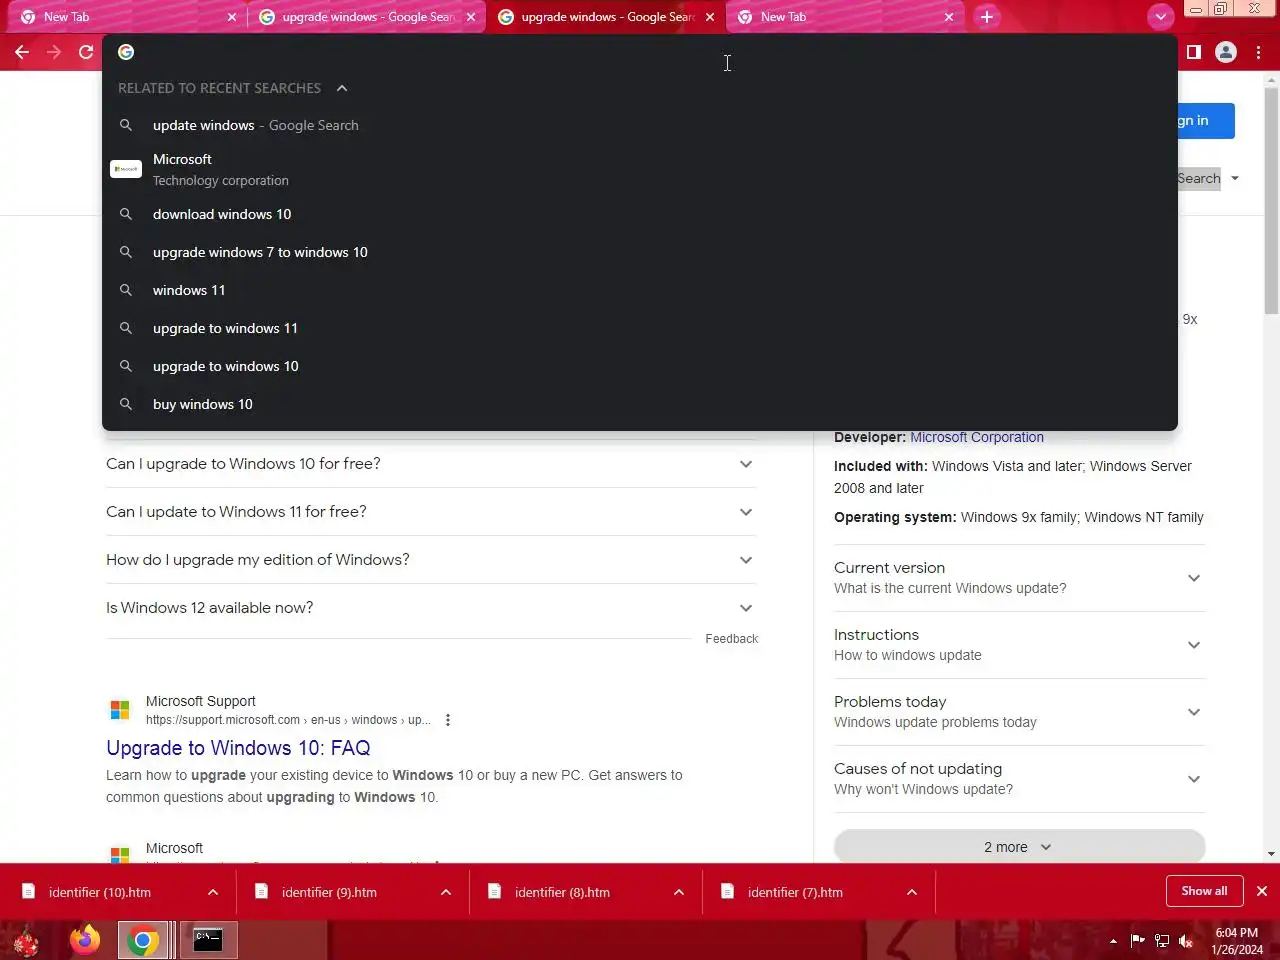This screenshot has height=960, width=1280.
Task: Click the Sign in button
Action: coord(1206,121)
